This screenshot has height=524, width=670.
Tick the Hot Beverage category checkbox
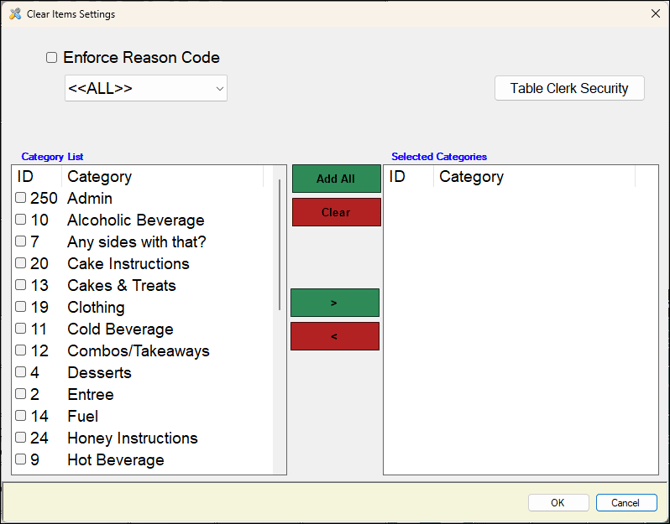21,460
